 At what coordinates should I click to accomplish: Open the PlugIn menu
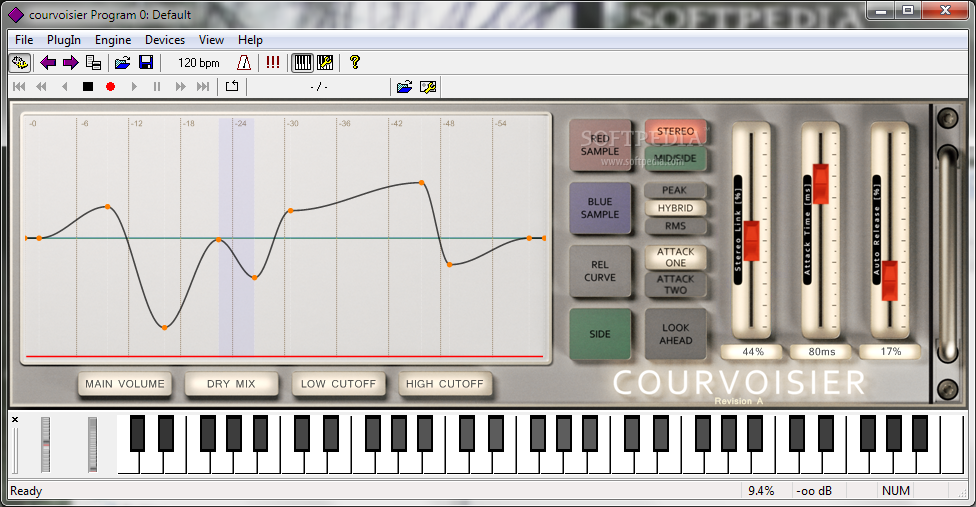pos(63,40)
